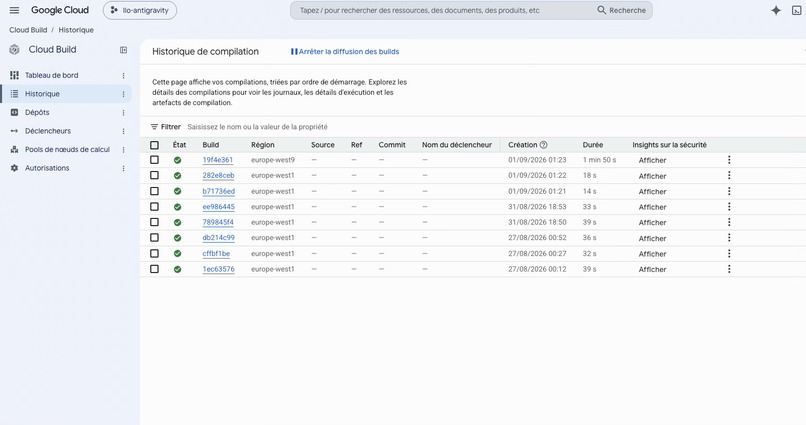Click success status icon for build 1ec63576

(x=177, y=269)
